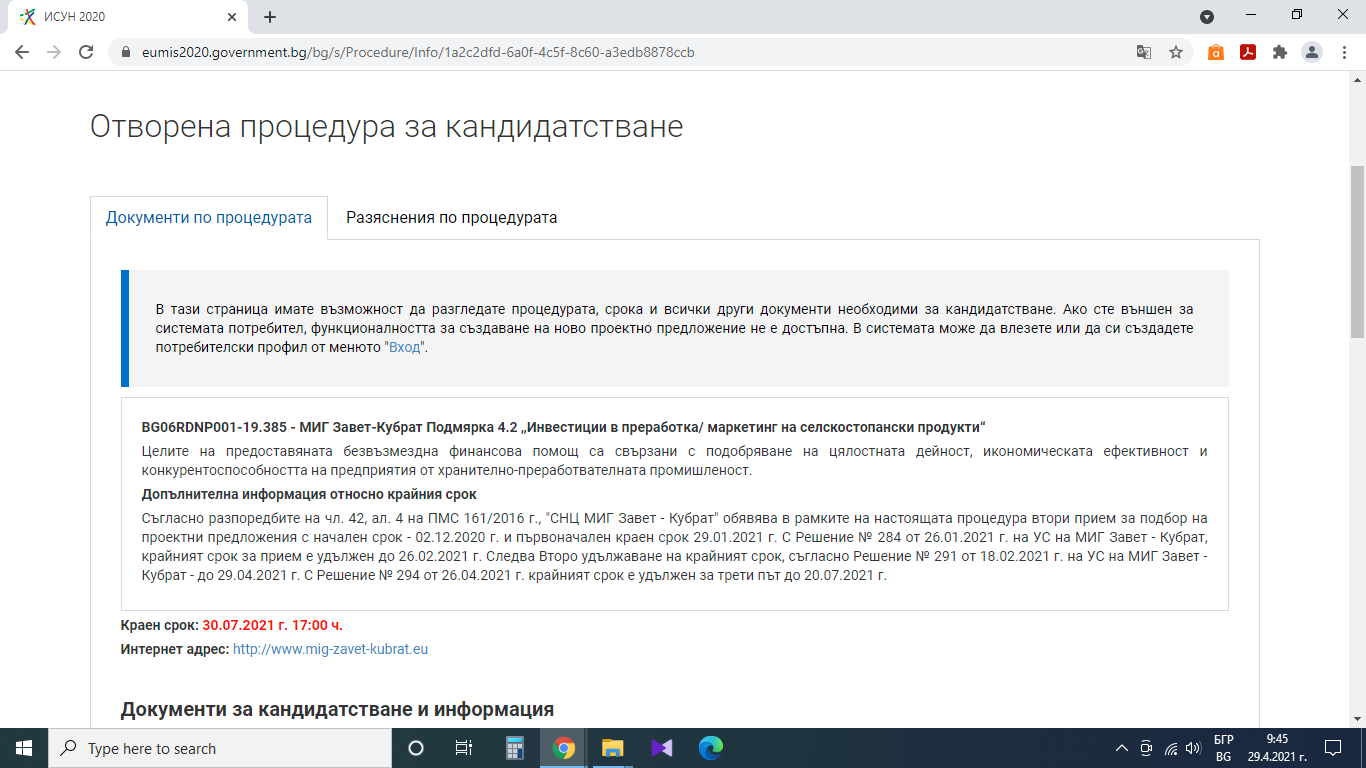Switch to Документи по процедурата tab
The width and height of the screenshot is (1366, 768).
click(209, 217)
